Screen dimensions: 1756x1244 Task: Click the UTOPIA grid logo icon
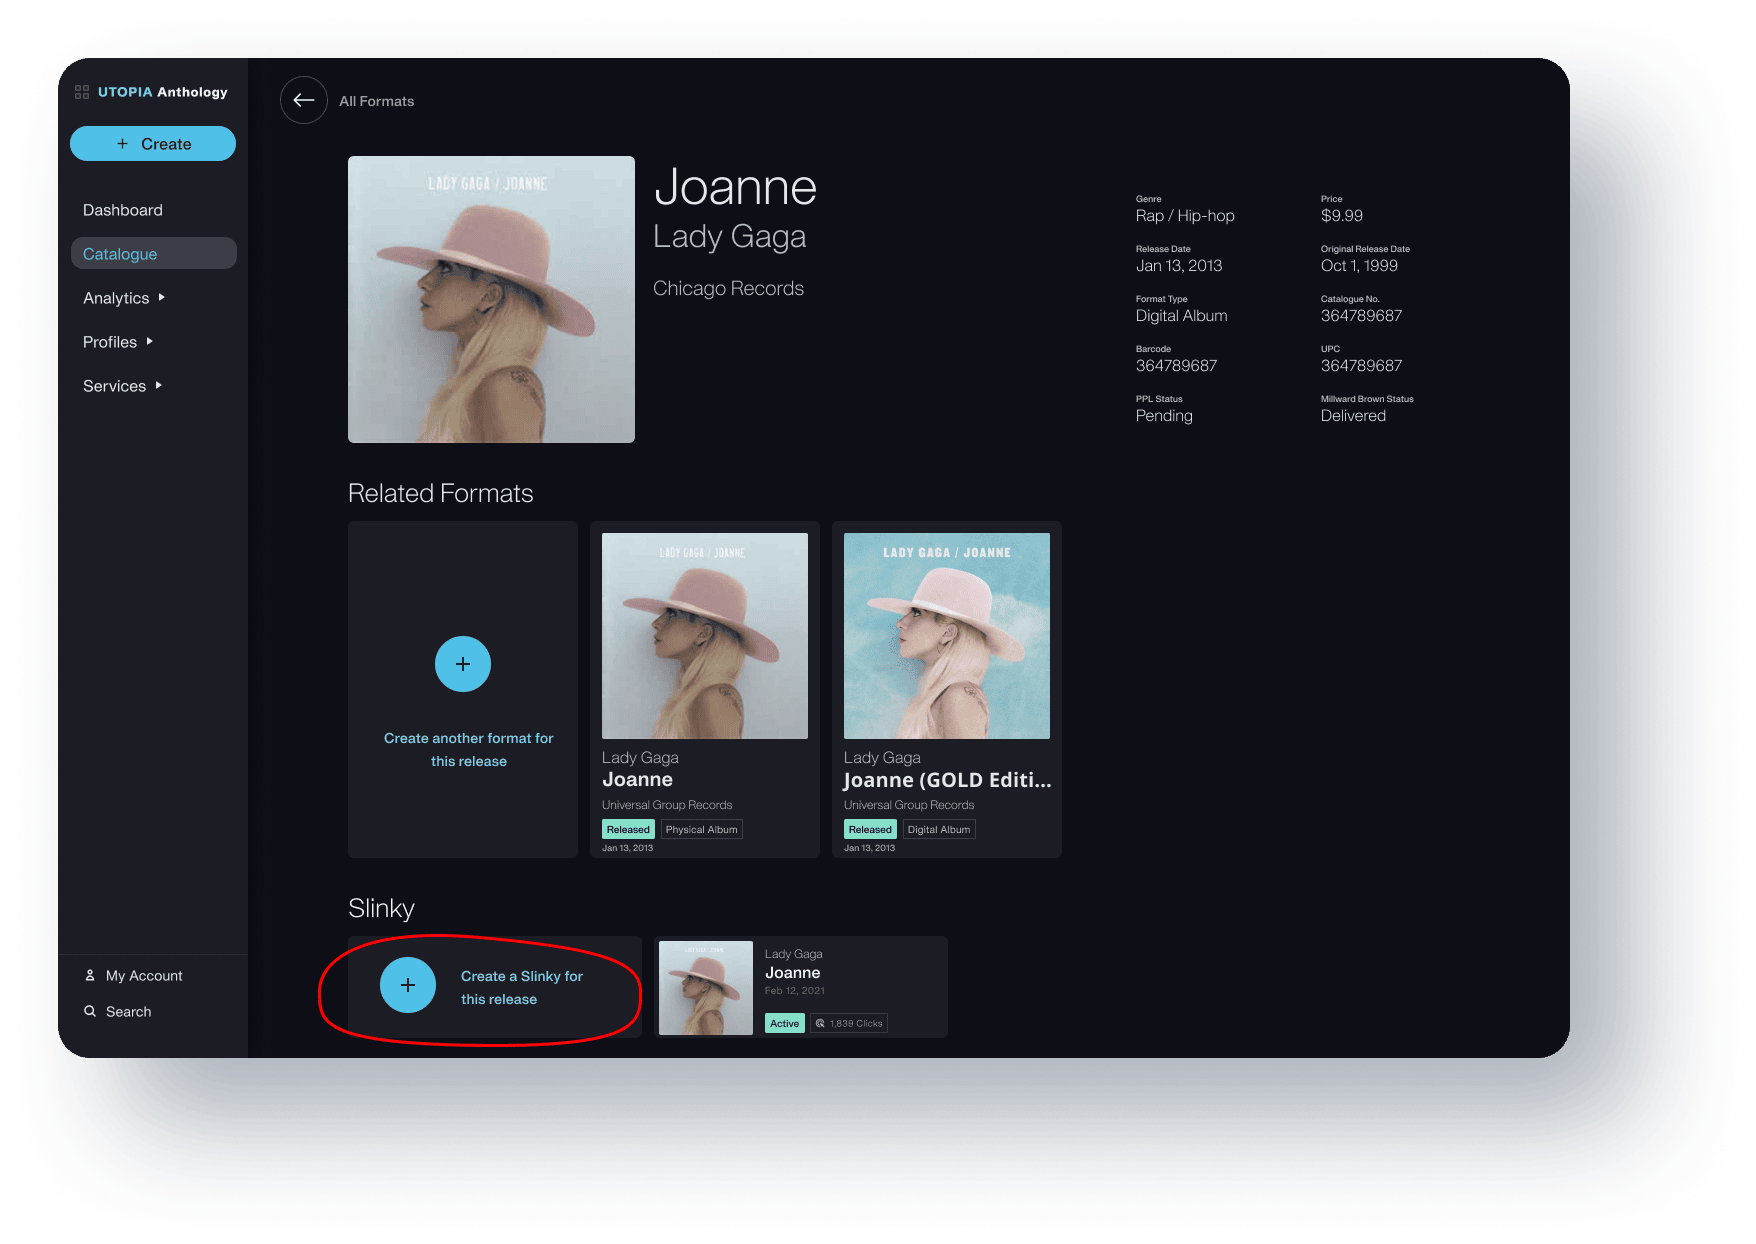coord(82,92)
